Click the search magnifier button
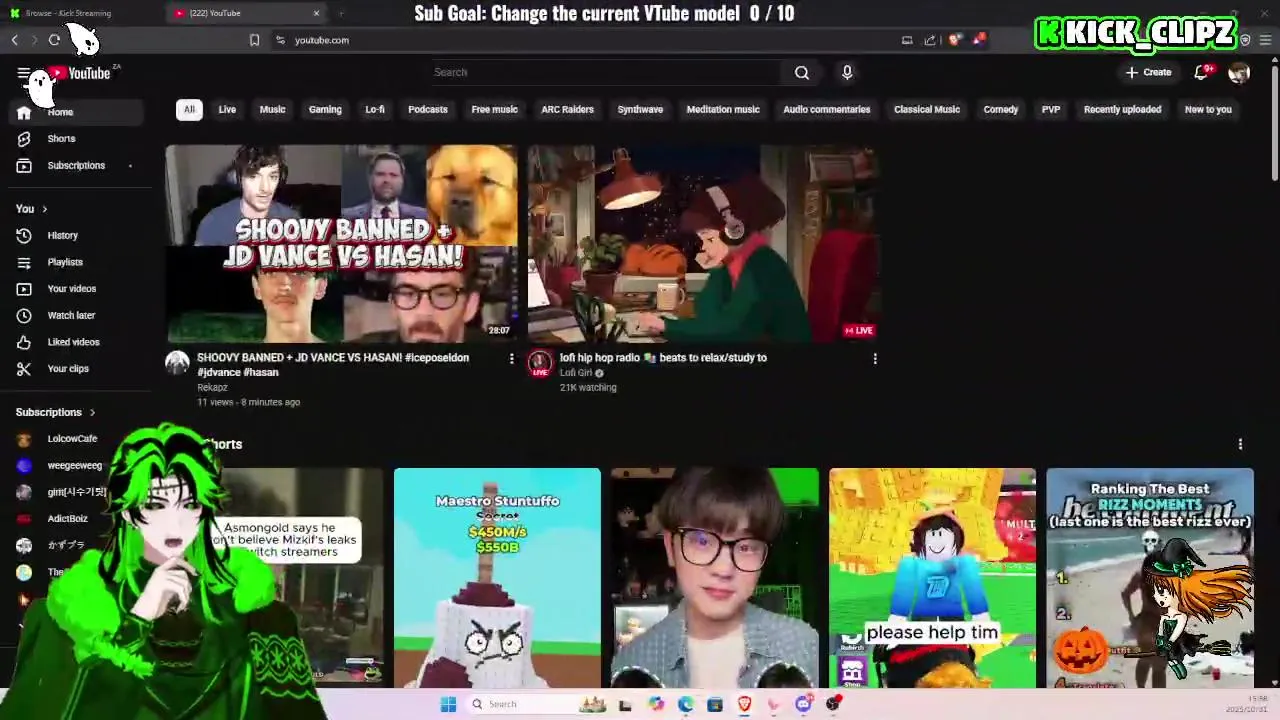This screenshot has width=1280, height=720. pos(801,72)
